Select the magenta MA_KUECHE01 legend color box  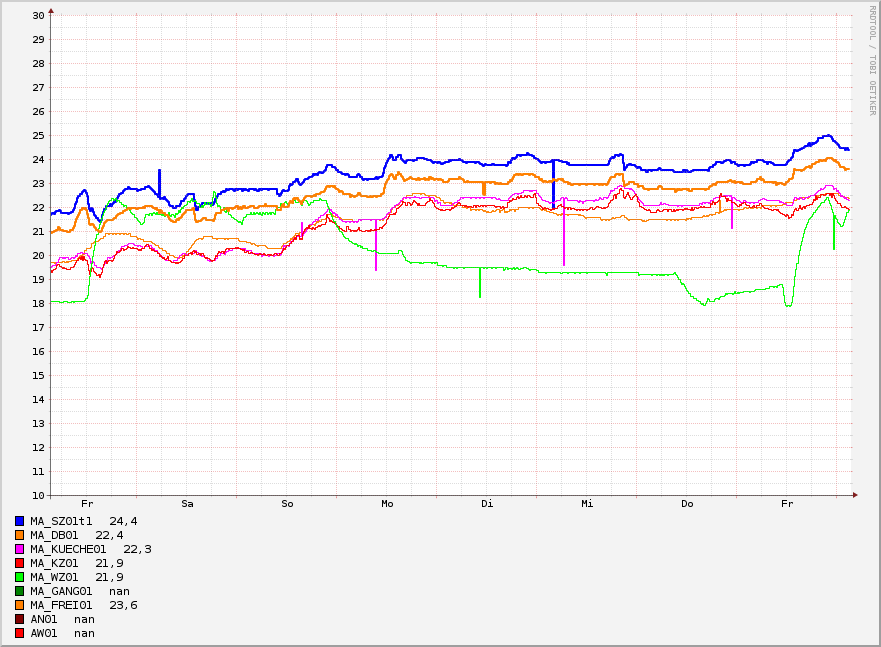(x=20, y=549)
